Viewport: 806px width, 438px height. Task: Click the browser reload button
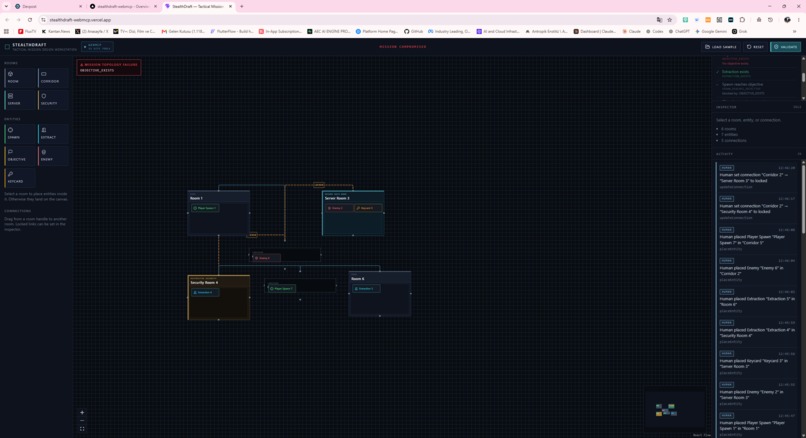tap(30, 20)
